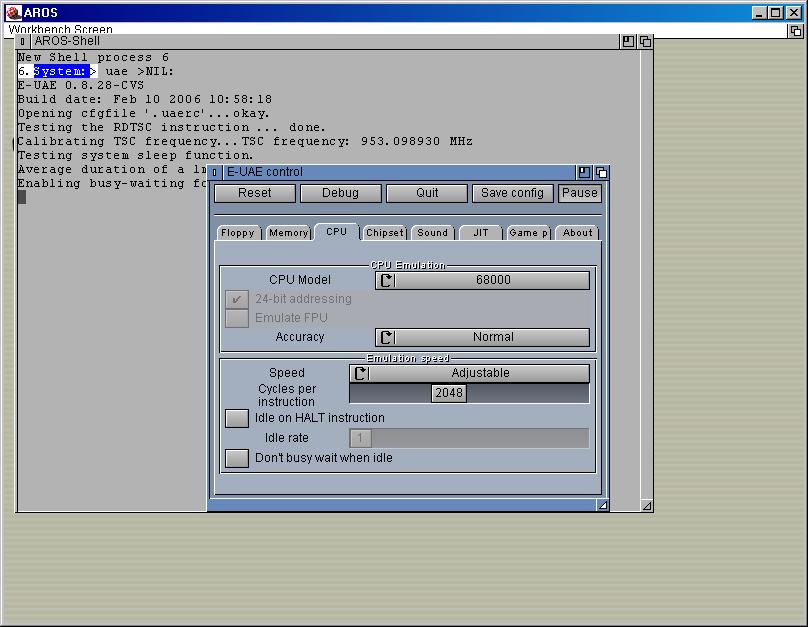Click the 'Average duration of a' shell line
The height and width of the screenshot is (627, 808).
[x=112, y=170]
